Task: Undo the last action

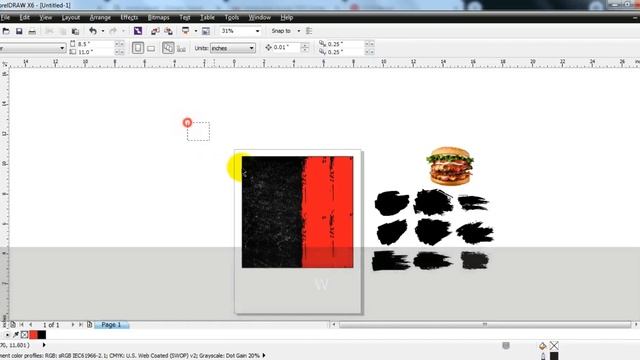Action: point(93,31)
